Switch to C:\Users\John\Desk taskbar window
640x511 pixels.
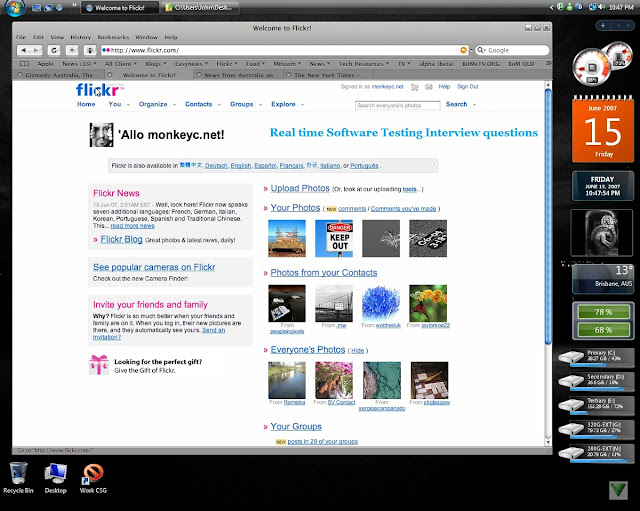[200, 7]
